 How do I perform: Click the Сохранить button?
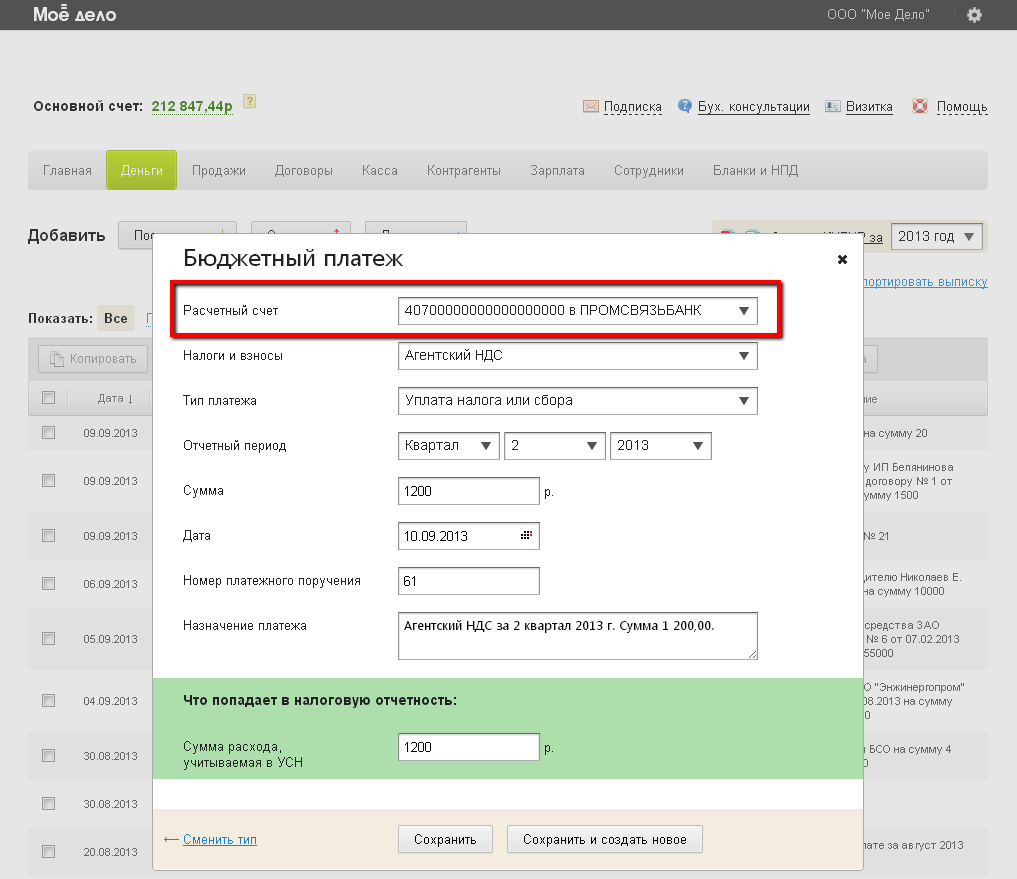pyautogui.click(x=445, y=839)
